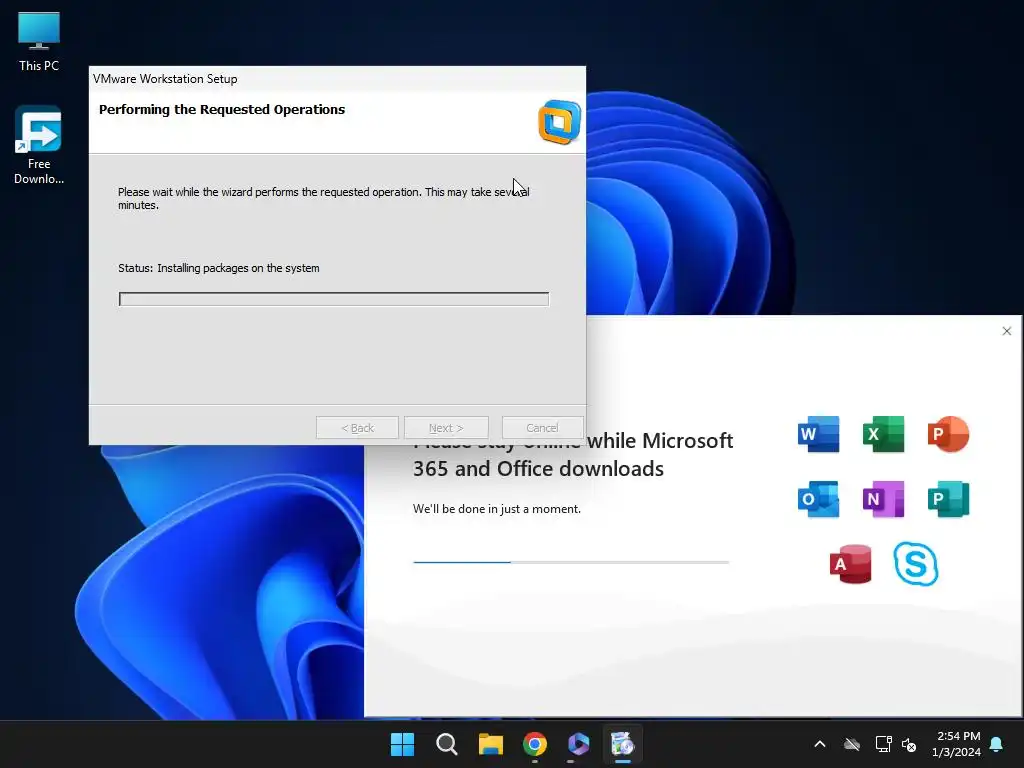
Task: Close the Microsoft 365 download window
Action: [1006, 331]
